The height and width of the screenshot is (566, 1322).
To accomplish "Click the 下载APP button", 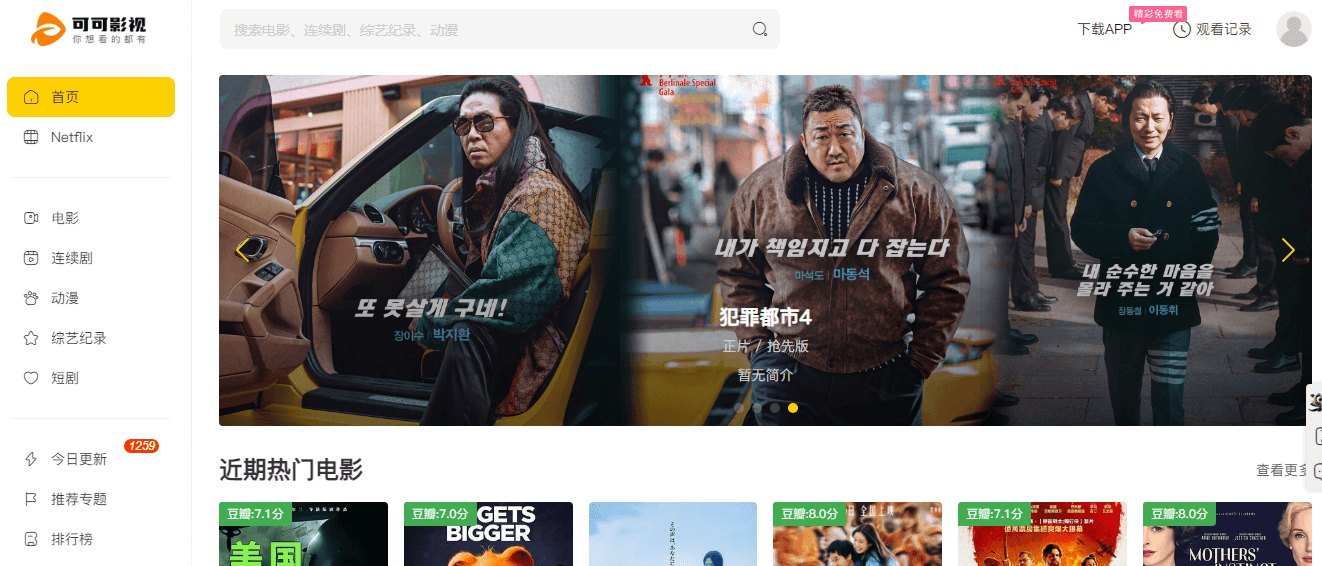I will pos(1104,30).
